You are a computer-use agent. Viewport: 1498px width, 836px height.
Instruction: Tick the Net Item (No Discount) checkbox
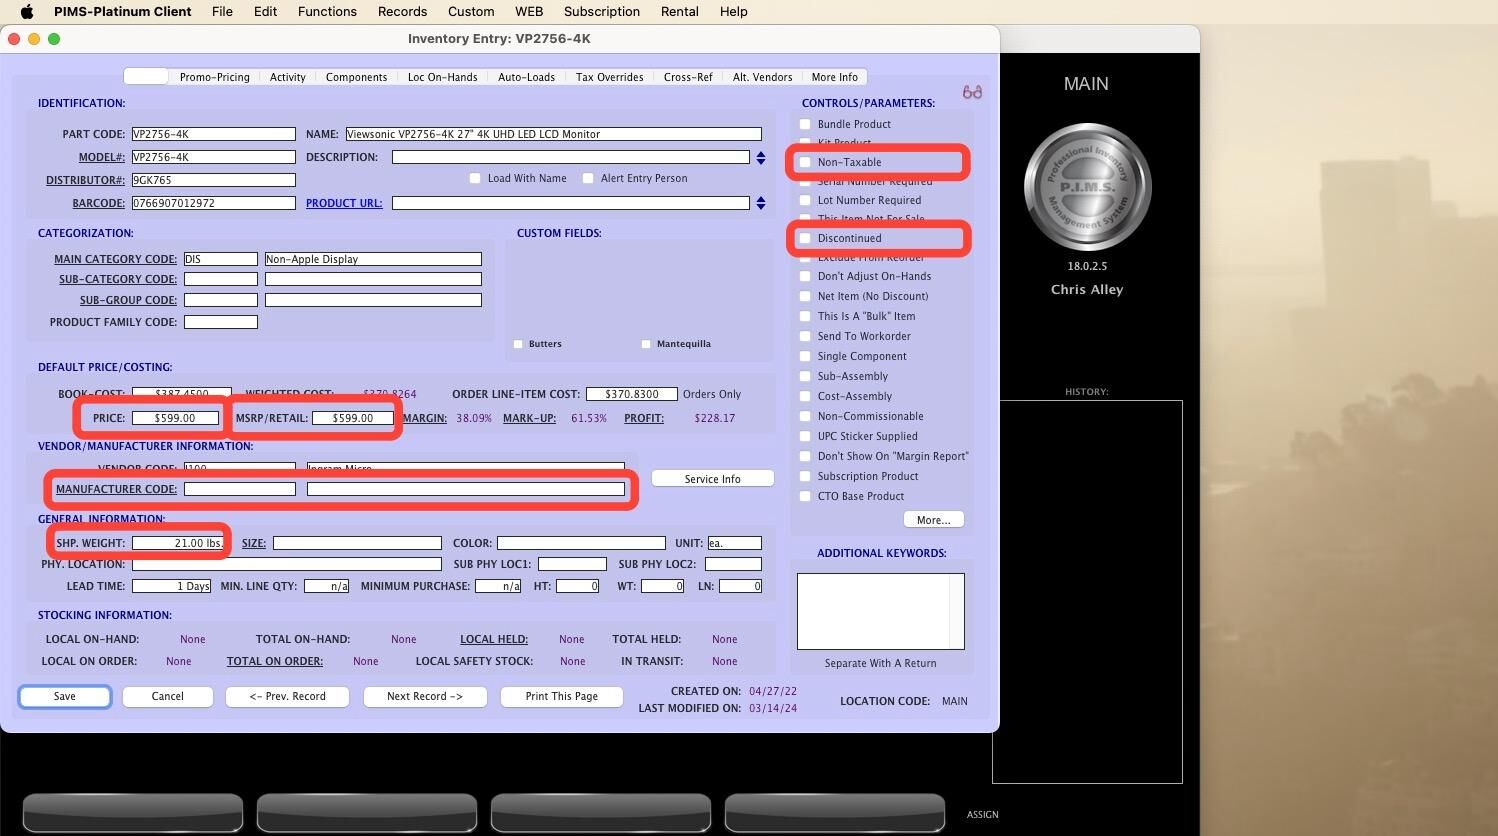[x=805, y=296]
